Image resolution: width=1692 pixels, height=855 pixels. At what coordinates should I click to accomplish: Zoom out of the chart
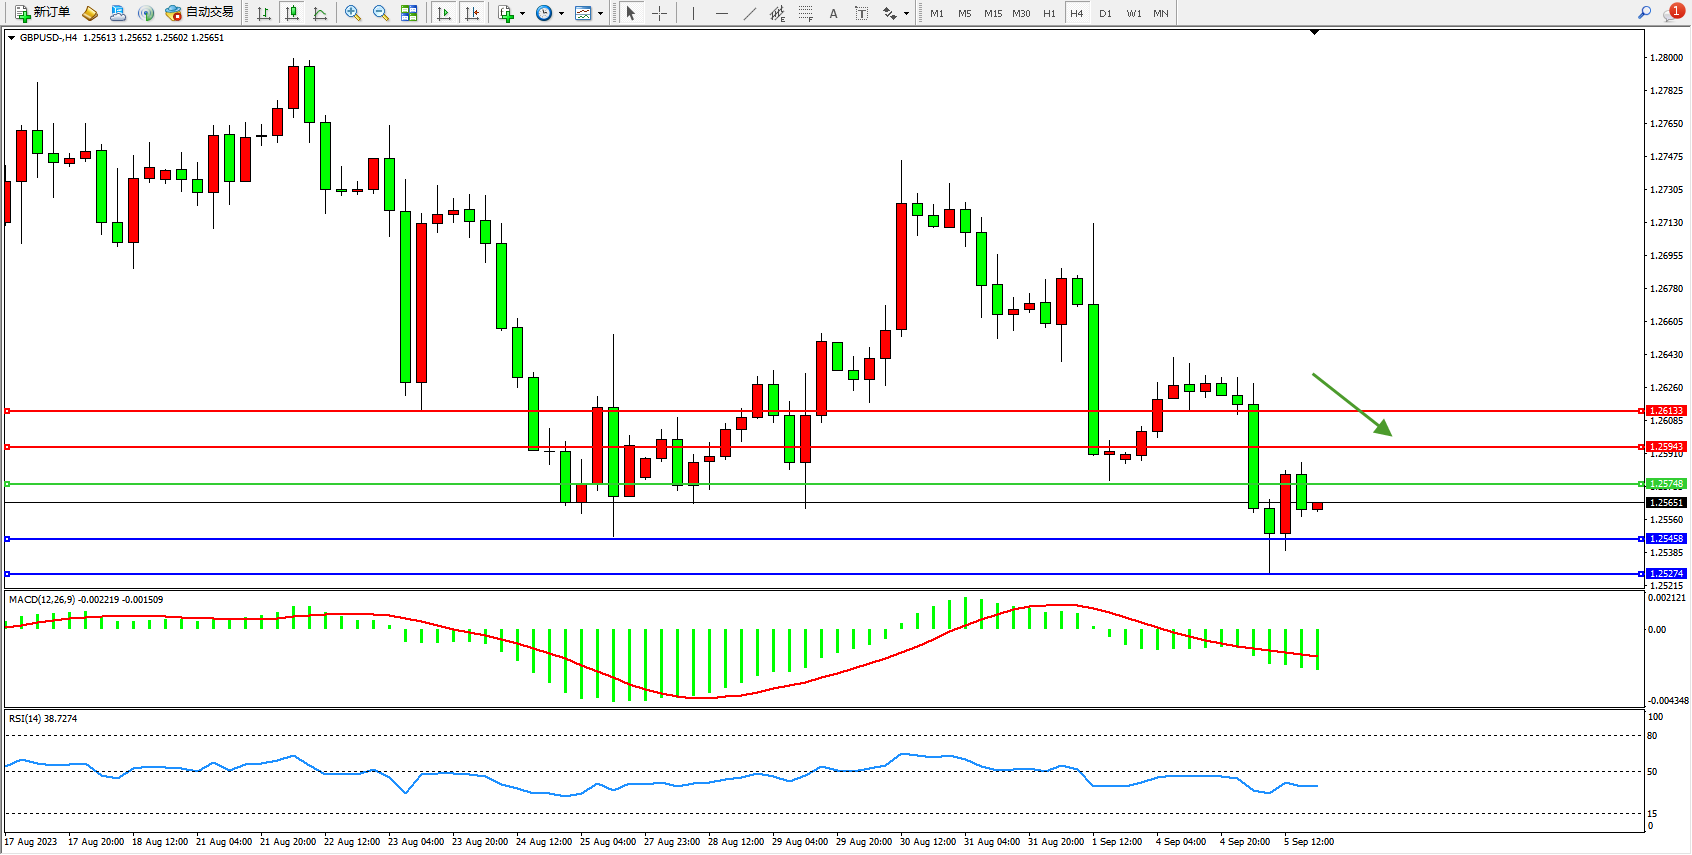click(381, 13)
